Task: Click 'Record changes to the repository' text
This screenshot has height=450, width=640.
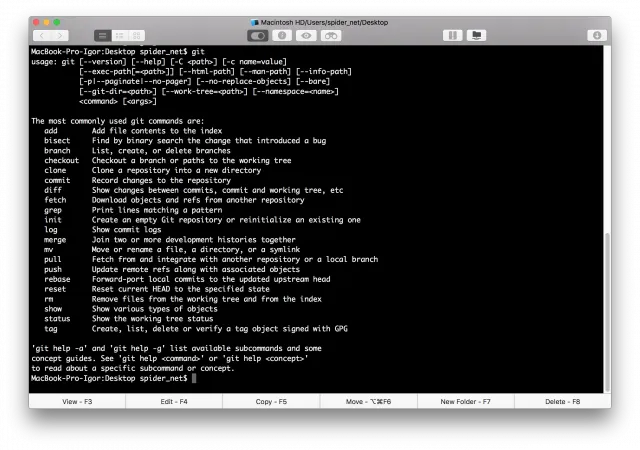Action: [161, 180]
